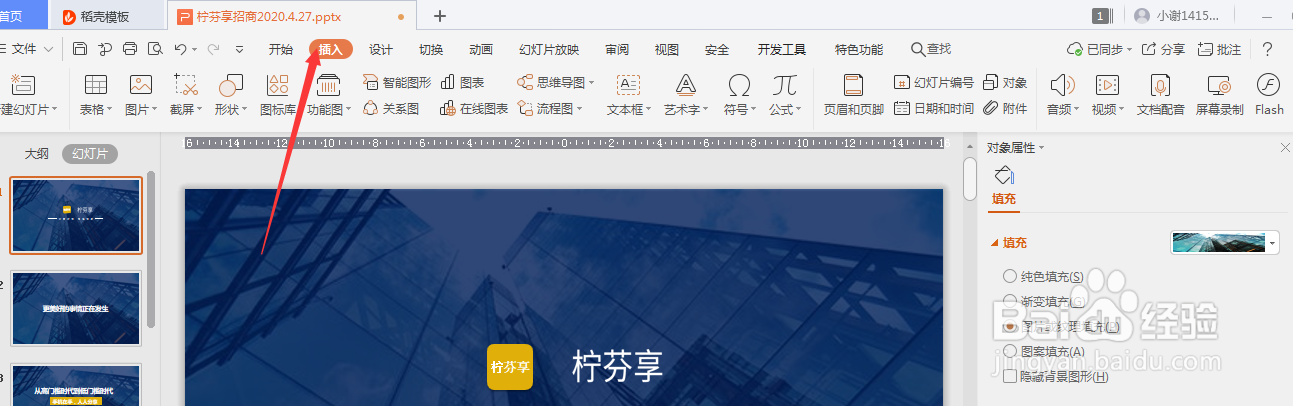Screen dimensions: 1293x406
Task: Select the second slide thumbnail
Action: (76, 308)
